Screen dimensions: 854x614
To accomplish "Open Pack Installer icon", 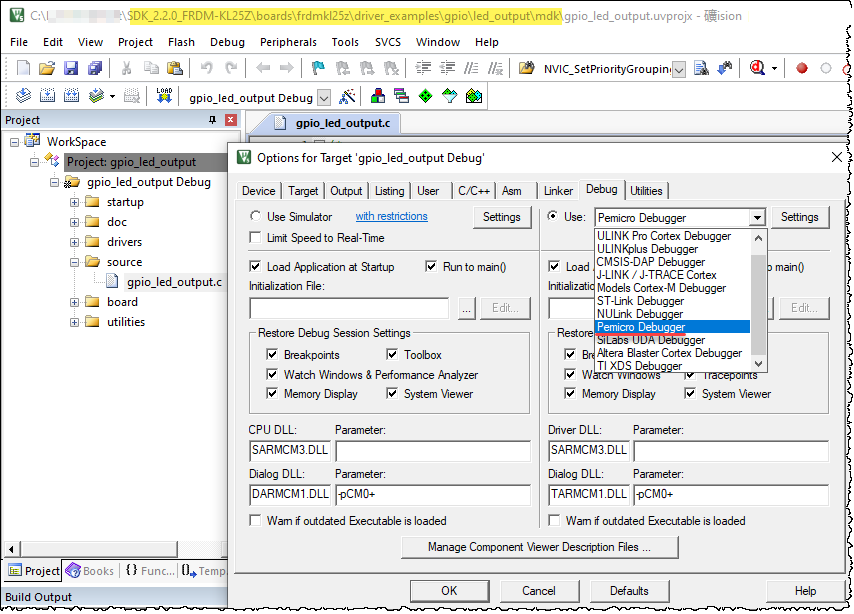I will click(x=474, y=96).
